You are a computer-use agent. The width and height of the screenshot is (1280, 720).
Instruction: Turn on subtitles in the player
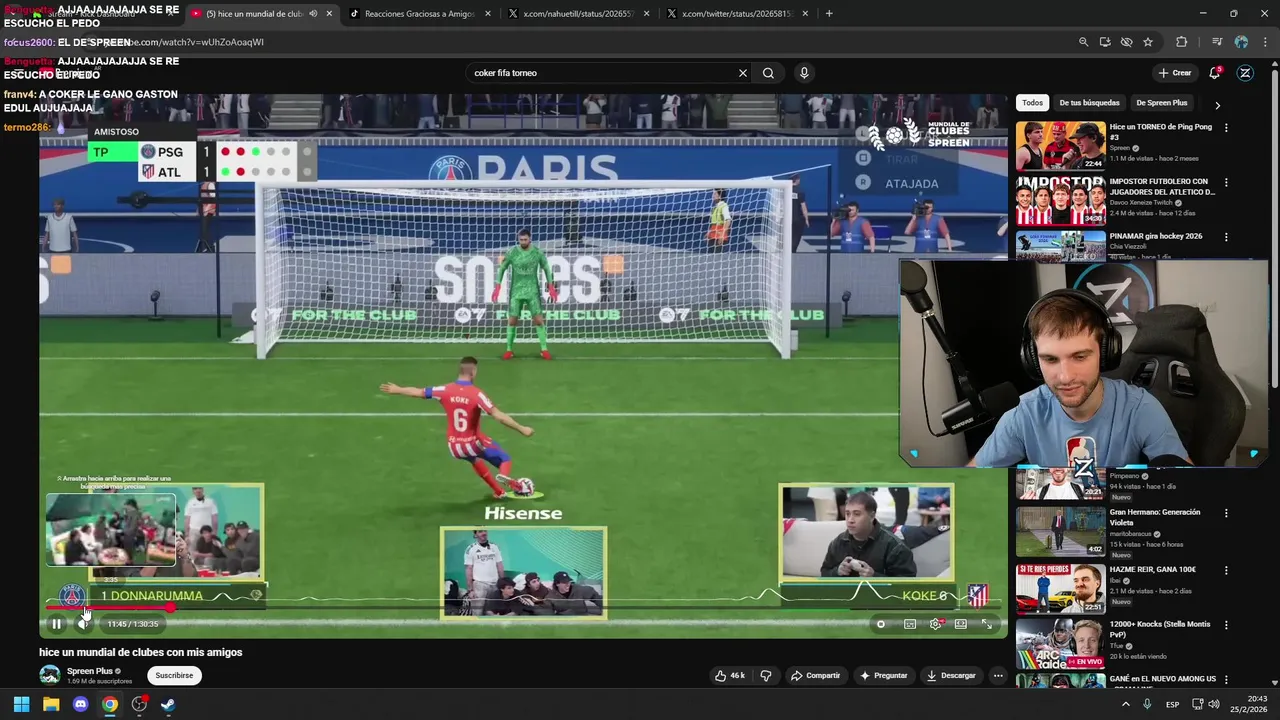tap(910, 624)
